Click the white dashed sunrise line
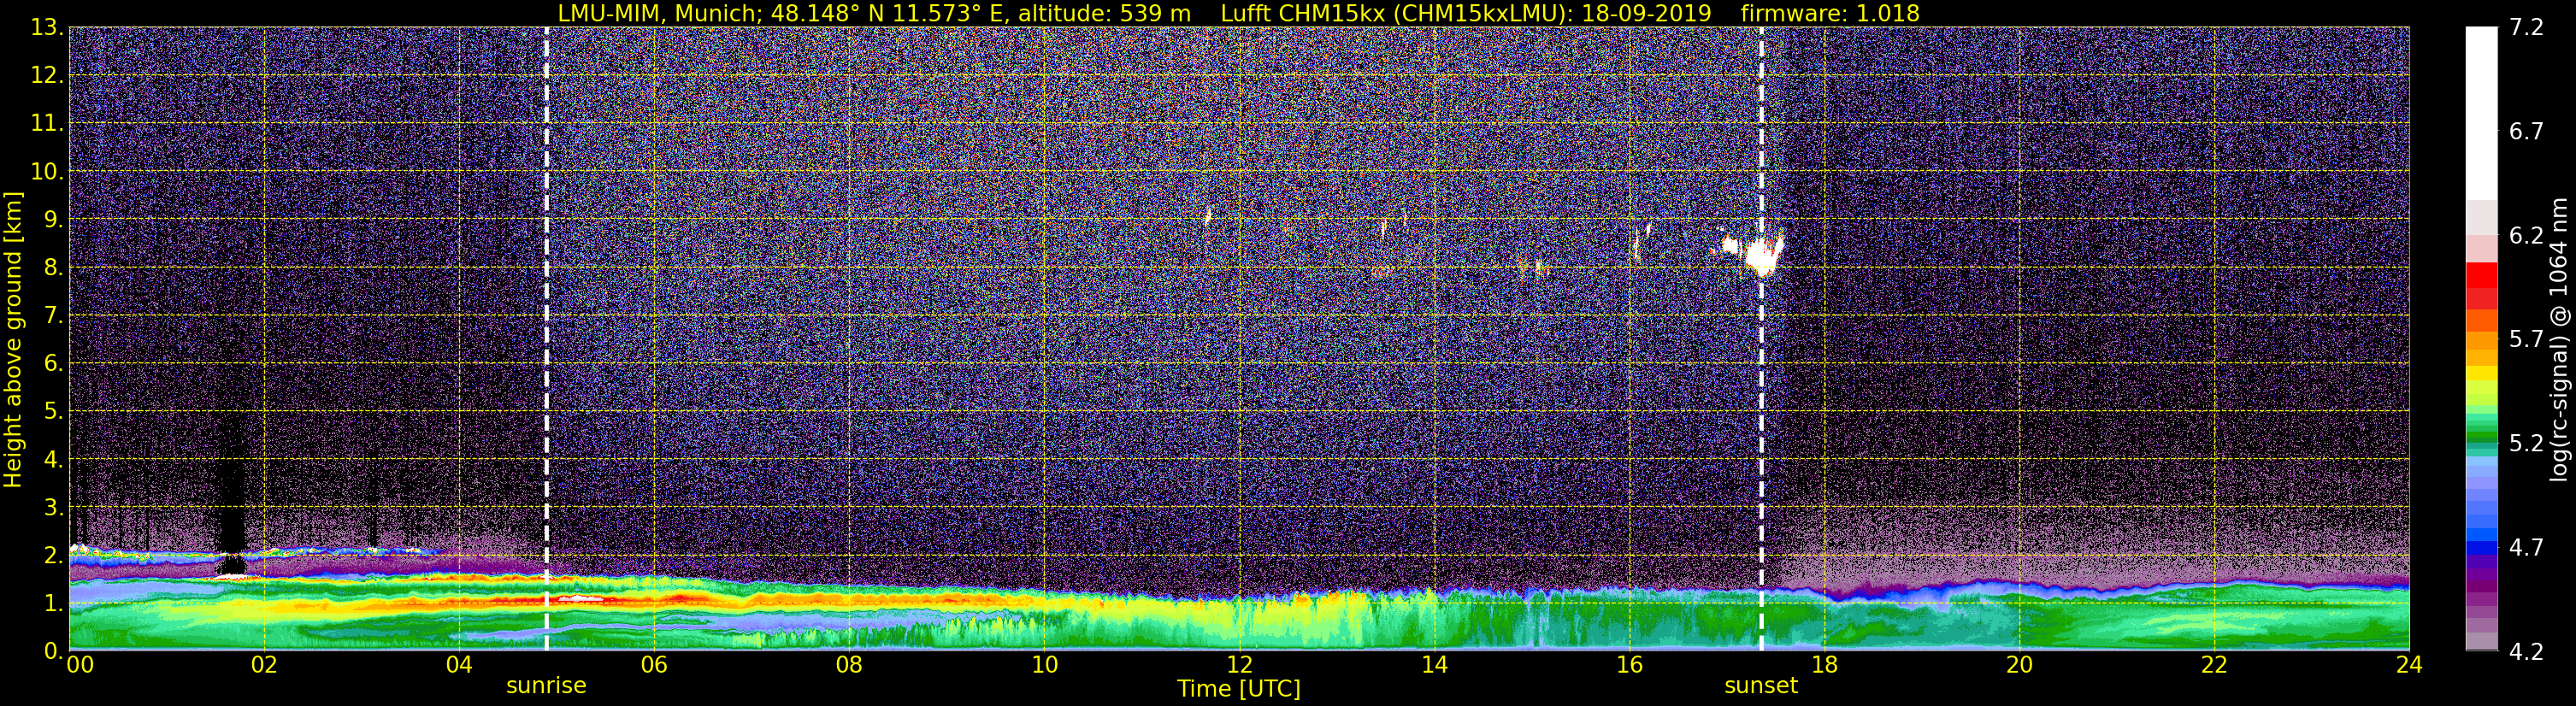This screenshot has height=706, width=2576. (546, 339)
